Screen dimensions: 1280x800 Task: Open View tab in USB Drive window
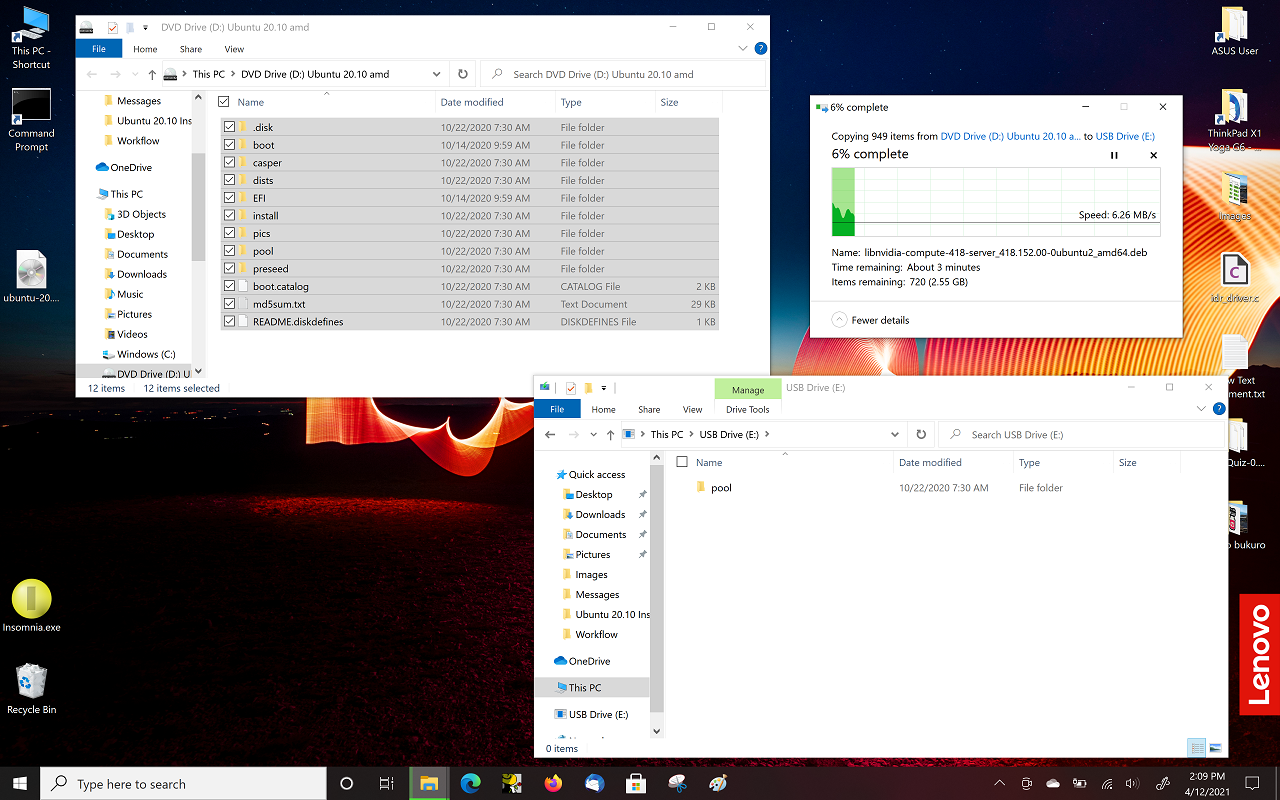click(692, 409)
